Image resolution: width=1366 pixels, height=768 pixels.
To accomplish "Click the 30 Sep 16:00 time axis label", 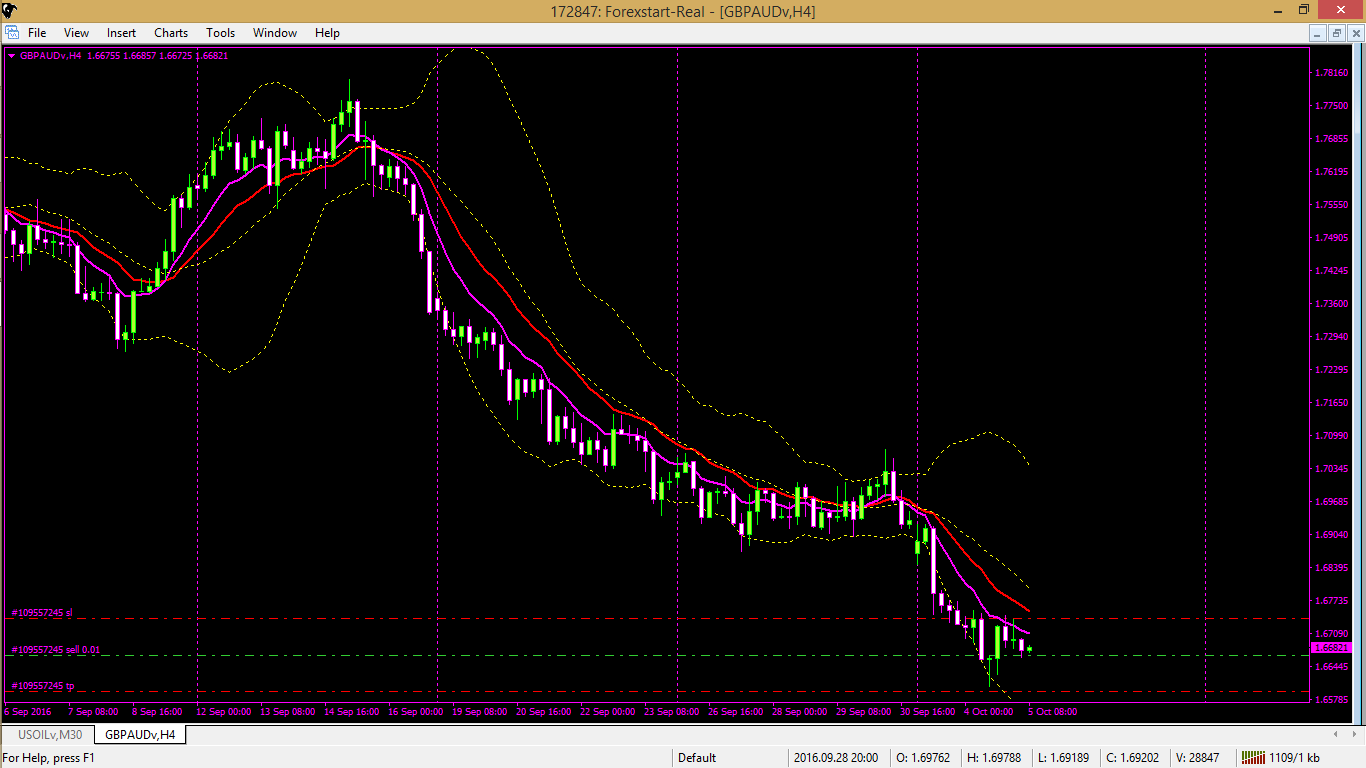I will click(928, 712).
